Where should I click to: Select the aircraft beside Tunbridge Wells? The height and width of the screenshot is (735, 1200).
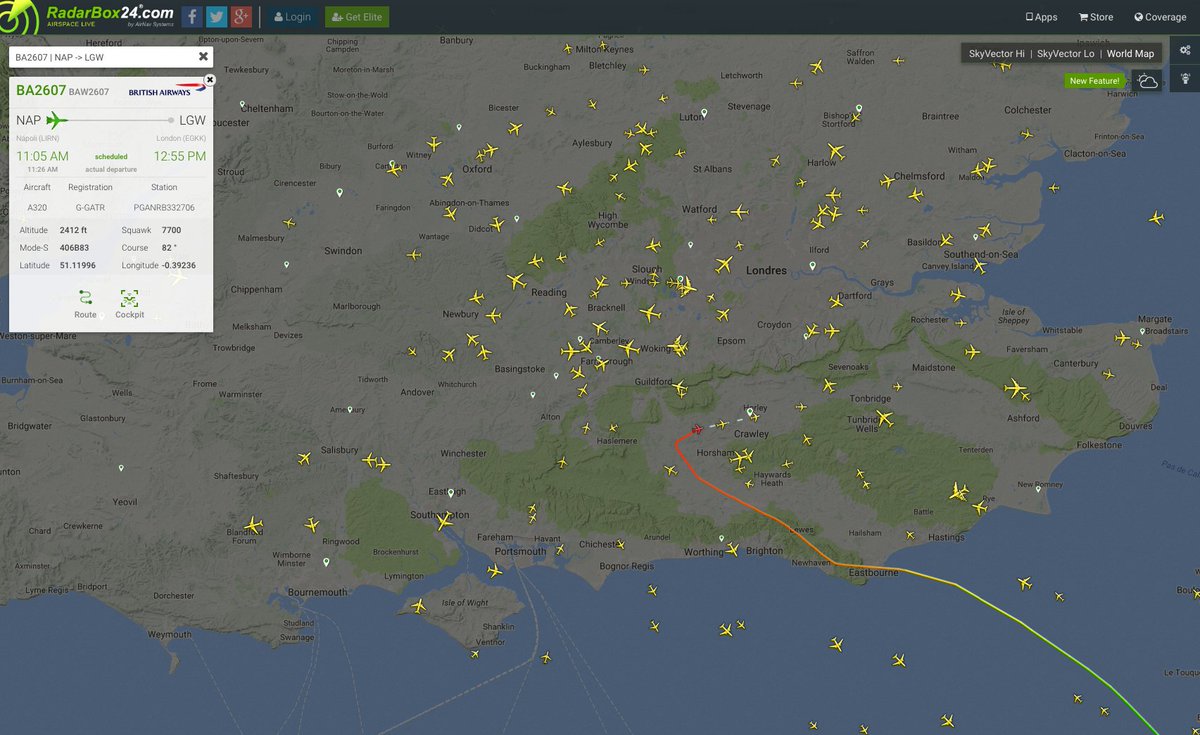(884, 418)
